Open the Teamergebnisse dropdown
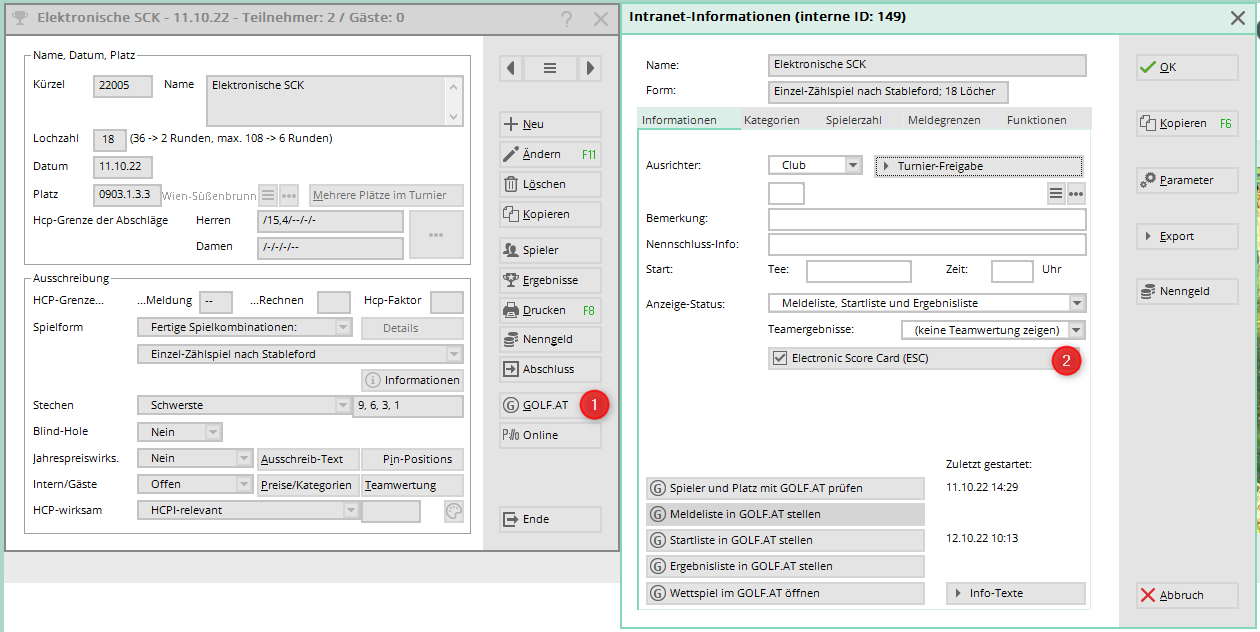Screen dimensions: 1260x632 (x=1076, y=330)
